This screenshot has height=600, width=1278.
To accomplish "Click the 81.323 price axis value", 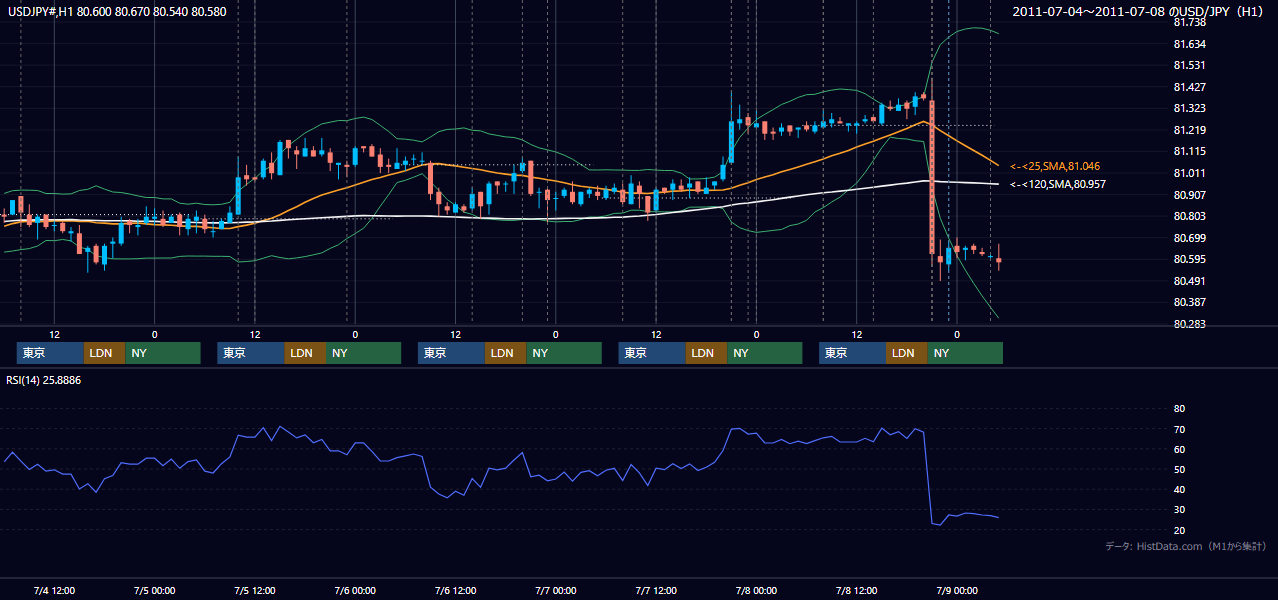I will click(x=1188, y=108).
